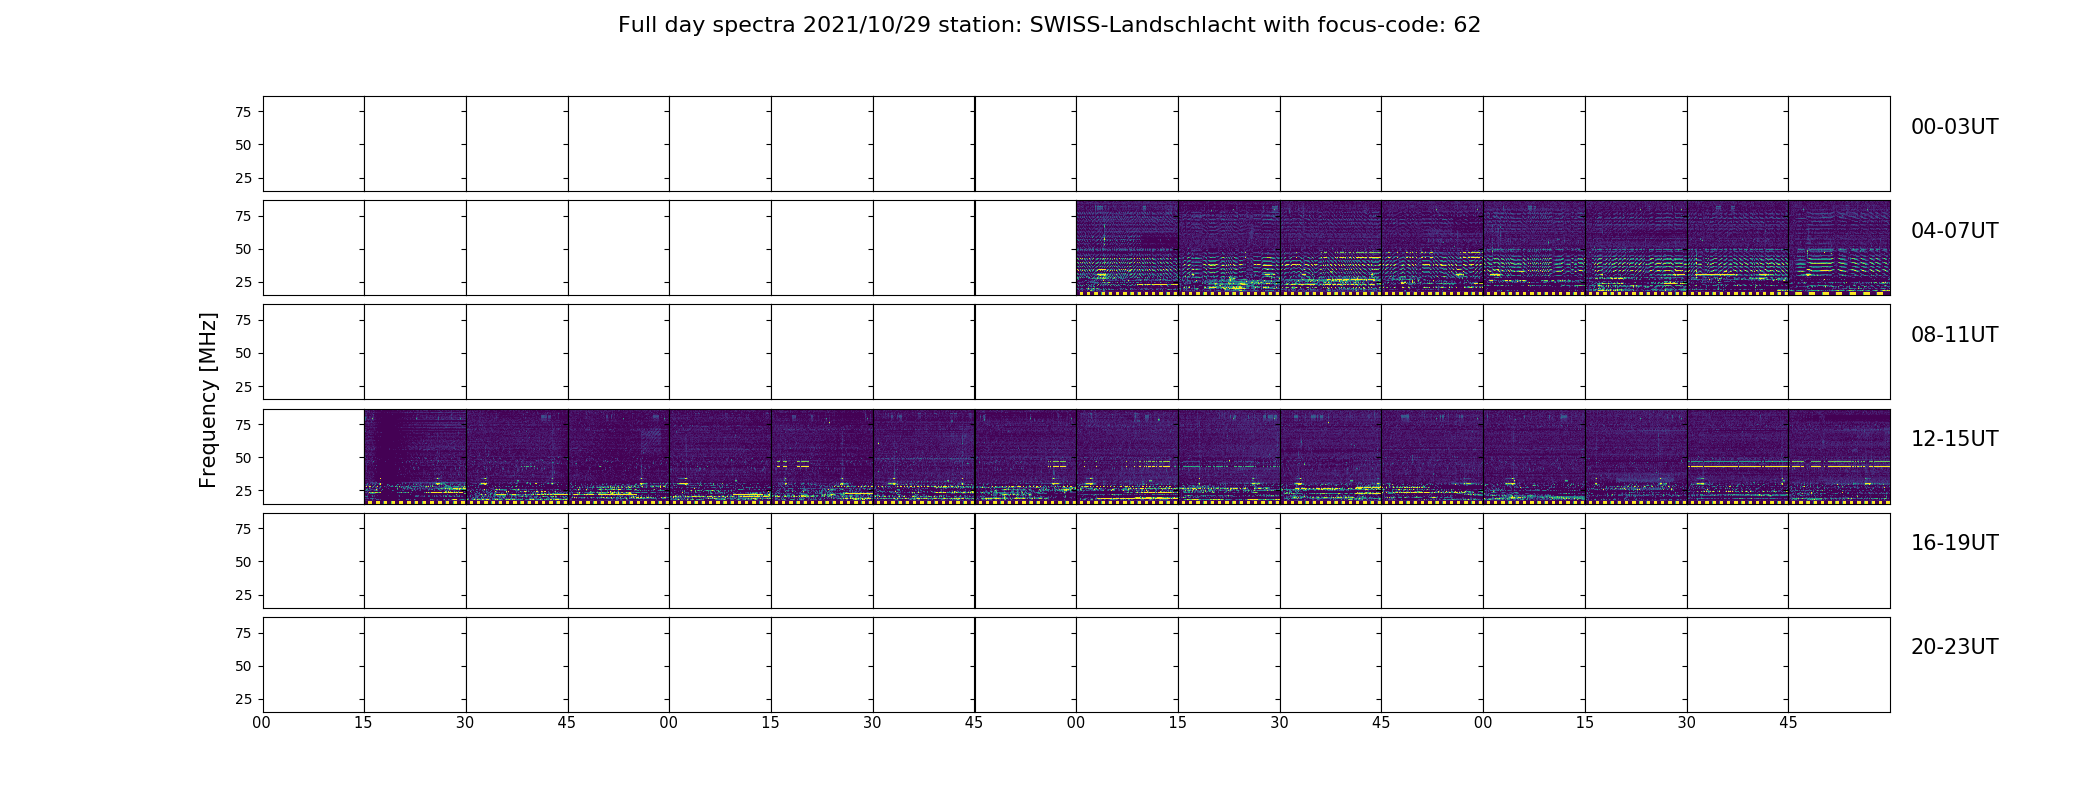Click the '00-03UT' row label
2100x800 pixels.
[1954, 127]
